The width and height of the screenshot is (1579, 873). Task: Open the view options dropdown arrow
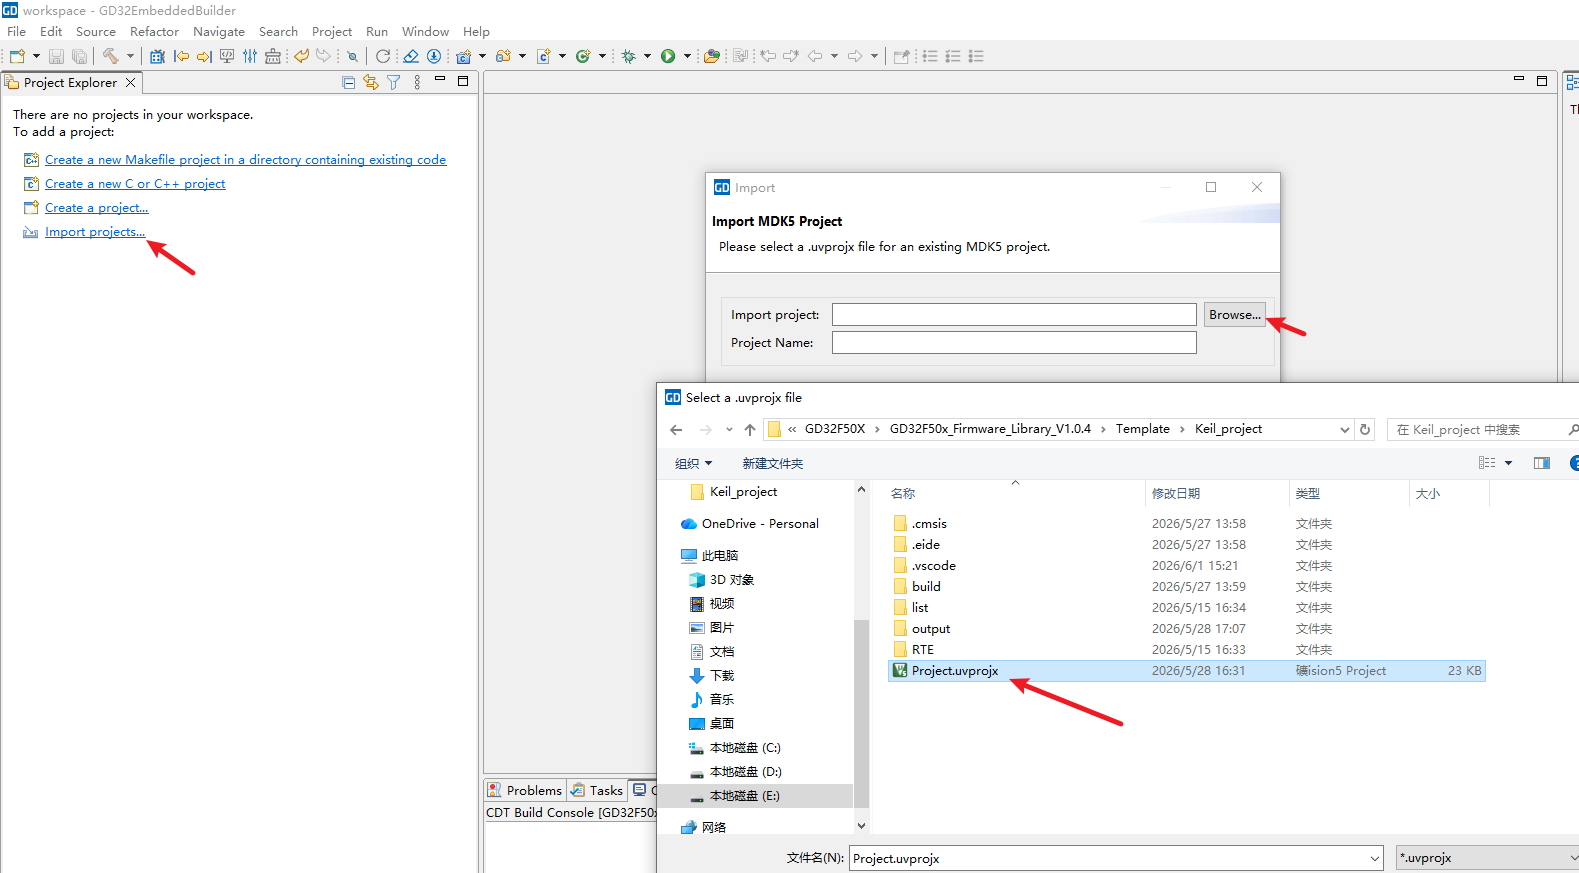(1508, 463)
